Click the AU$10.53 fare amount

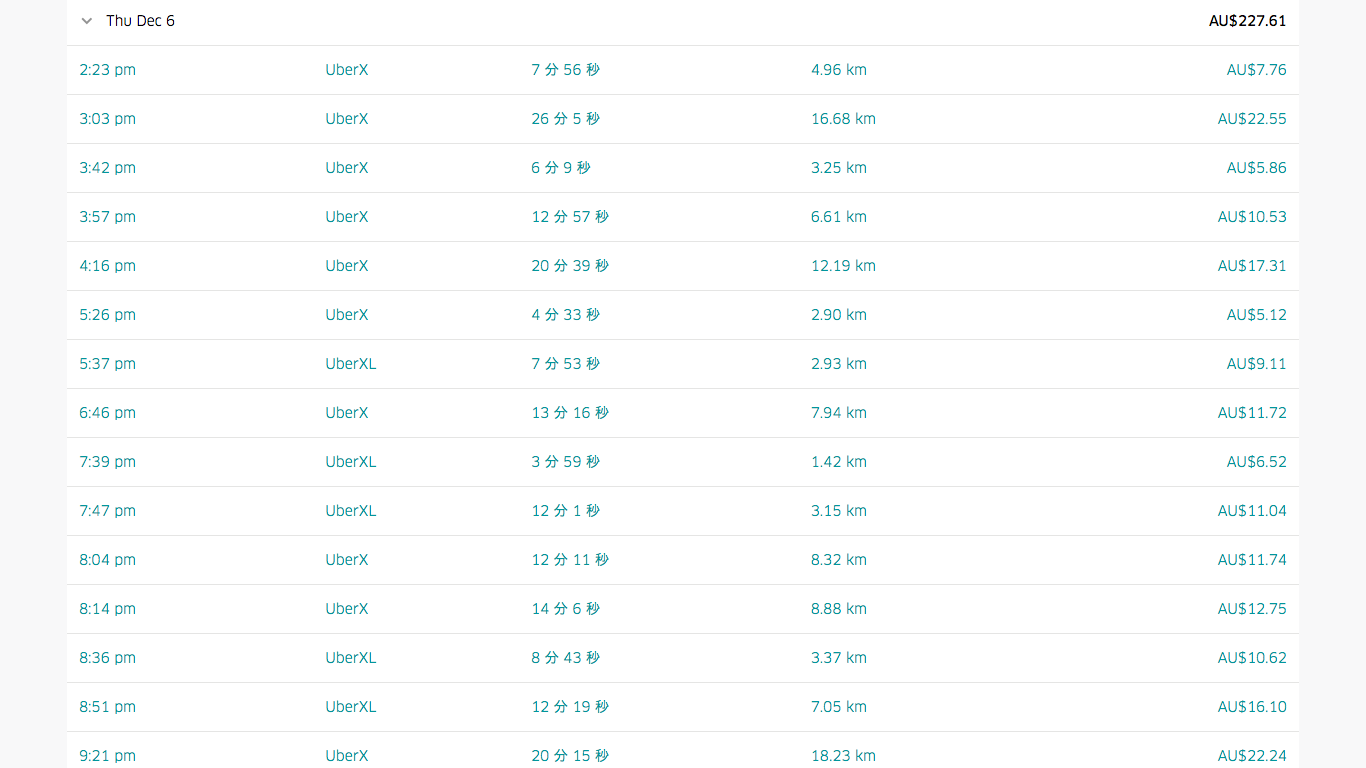pyautogui.click(x=1252, y=217)
